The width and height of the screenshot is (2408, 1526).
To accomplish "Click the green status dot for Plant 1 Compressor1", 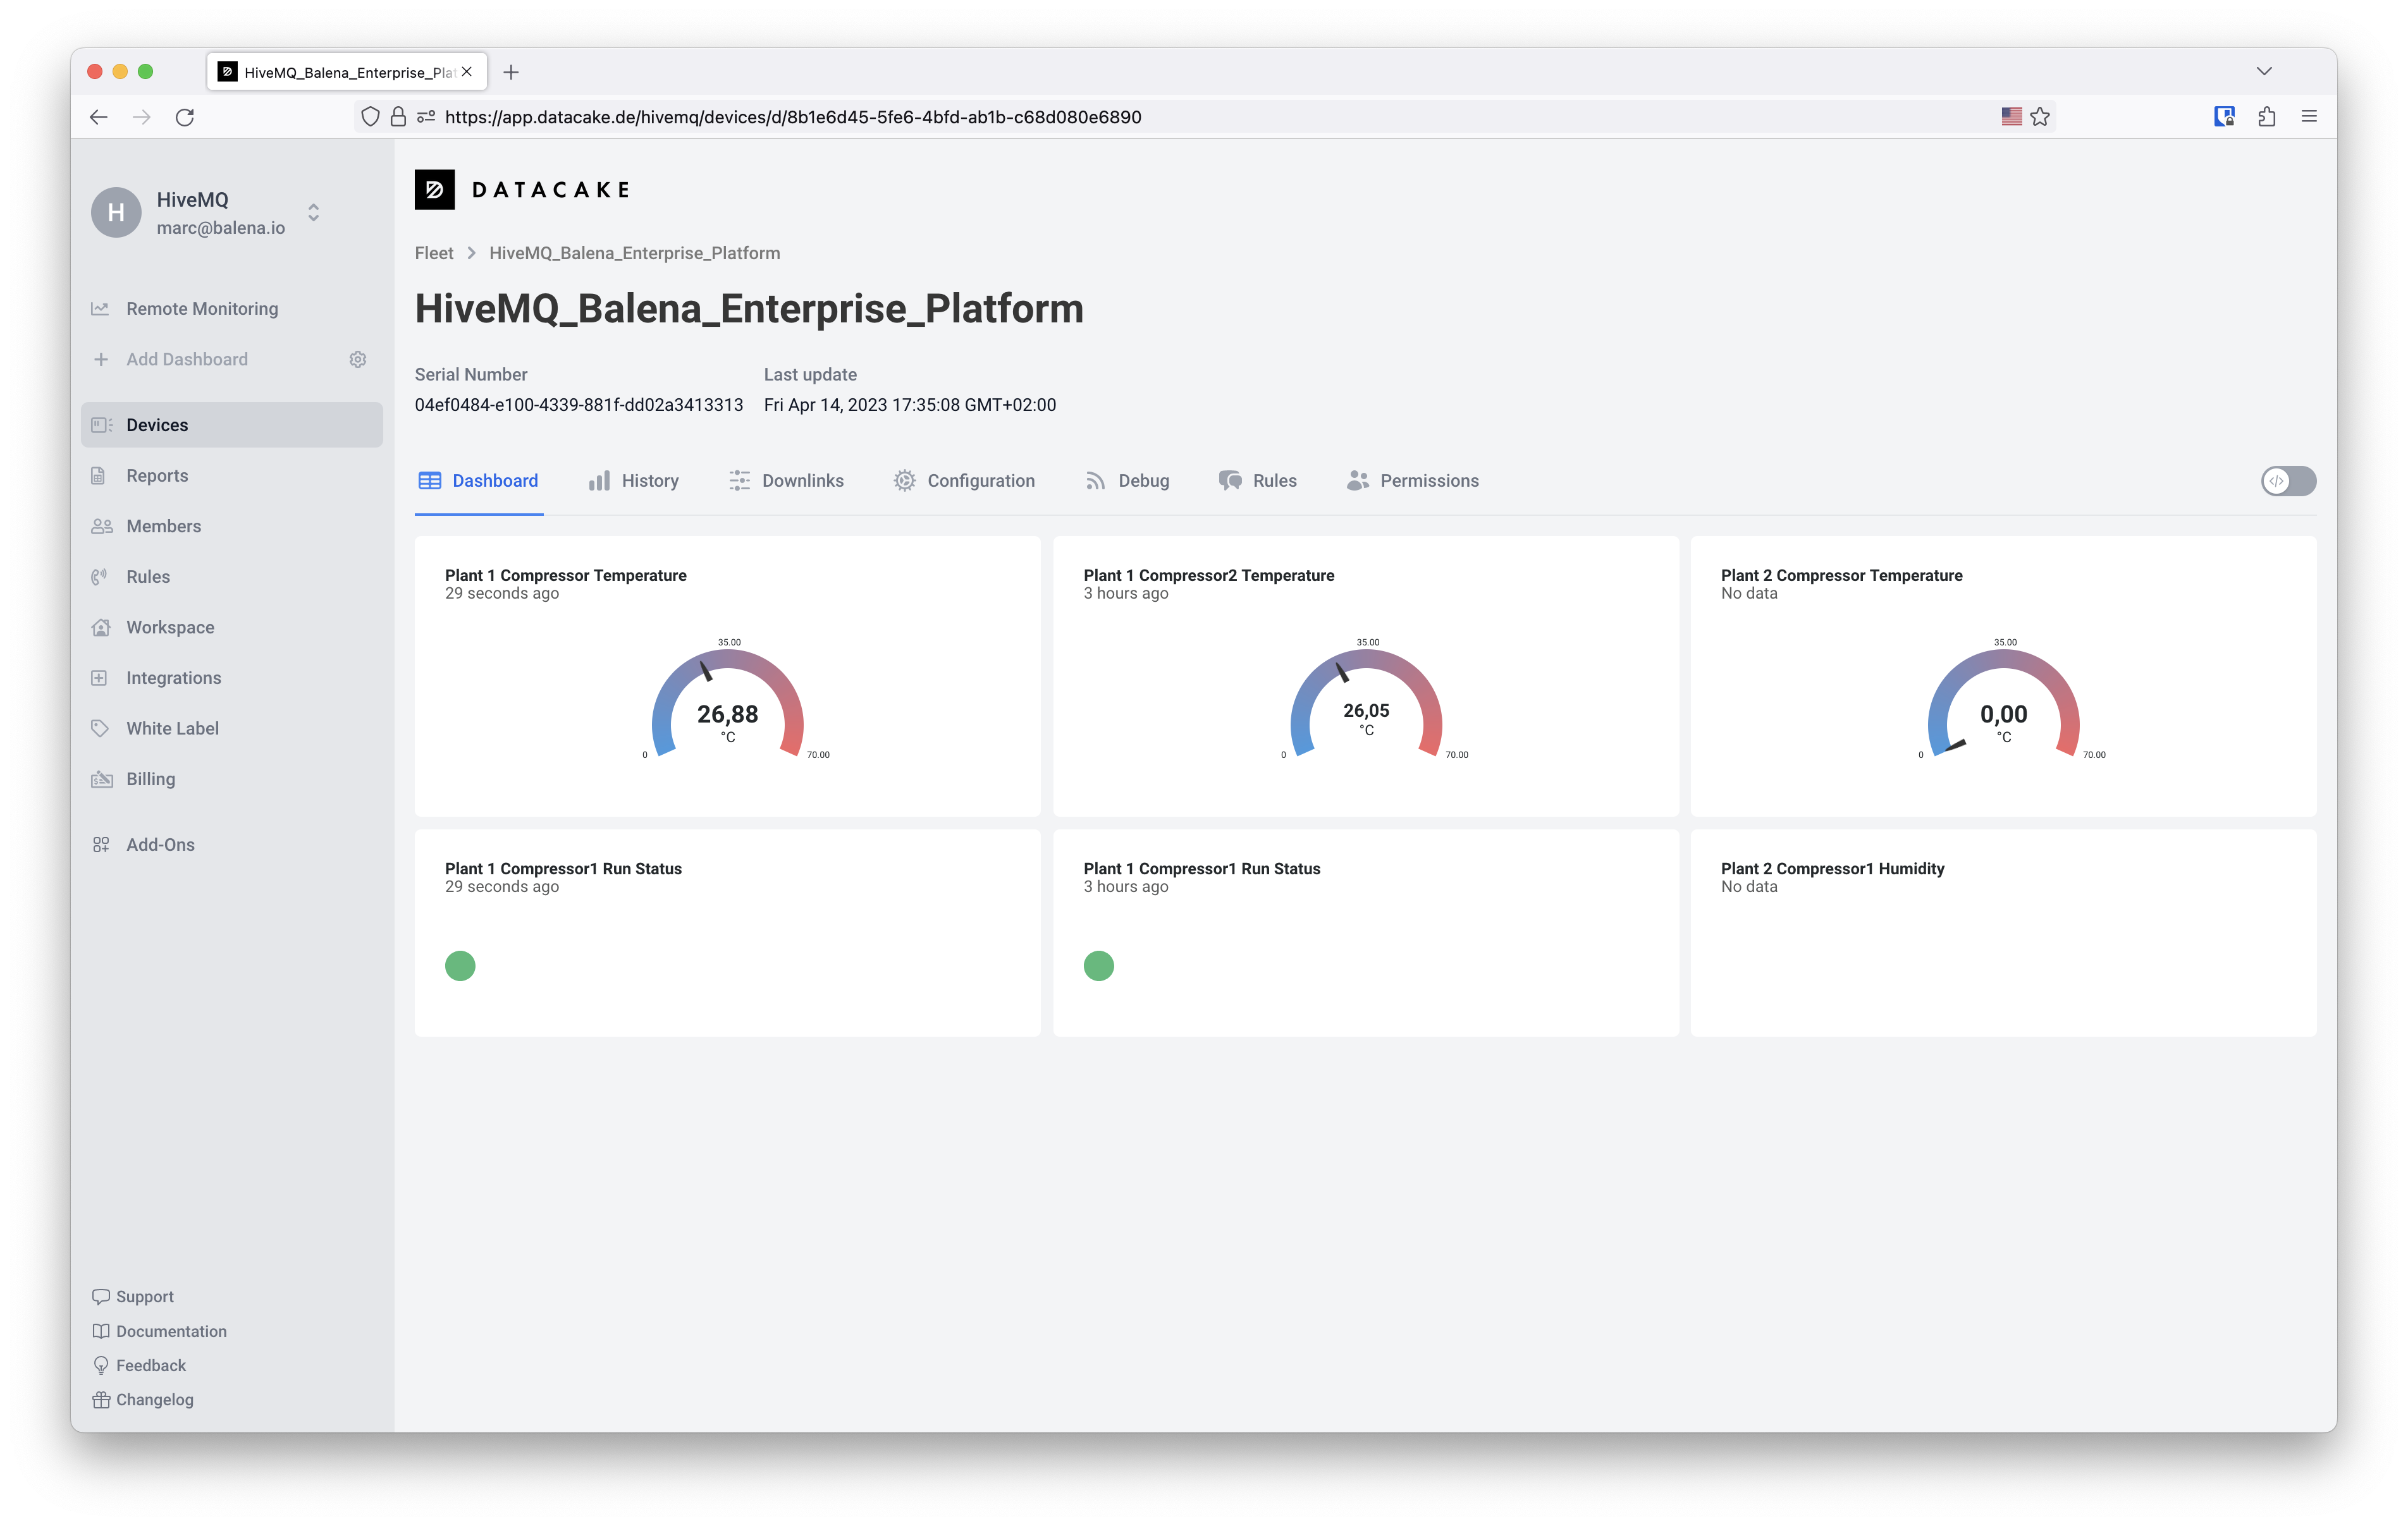I will click(460, 965).
